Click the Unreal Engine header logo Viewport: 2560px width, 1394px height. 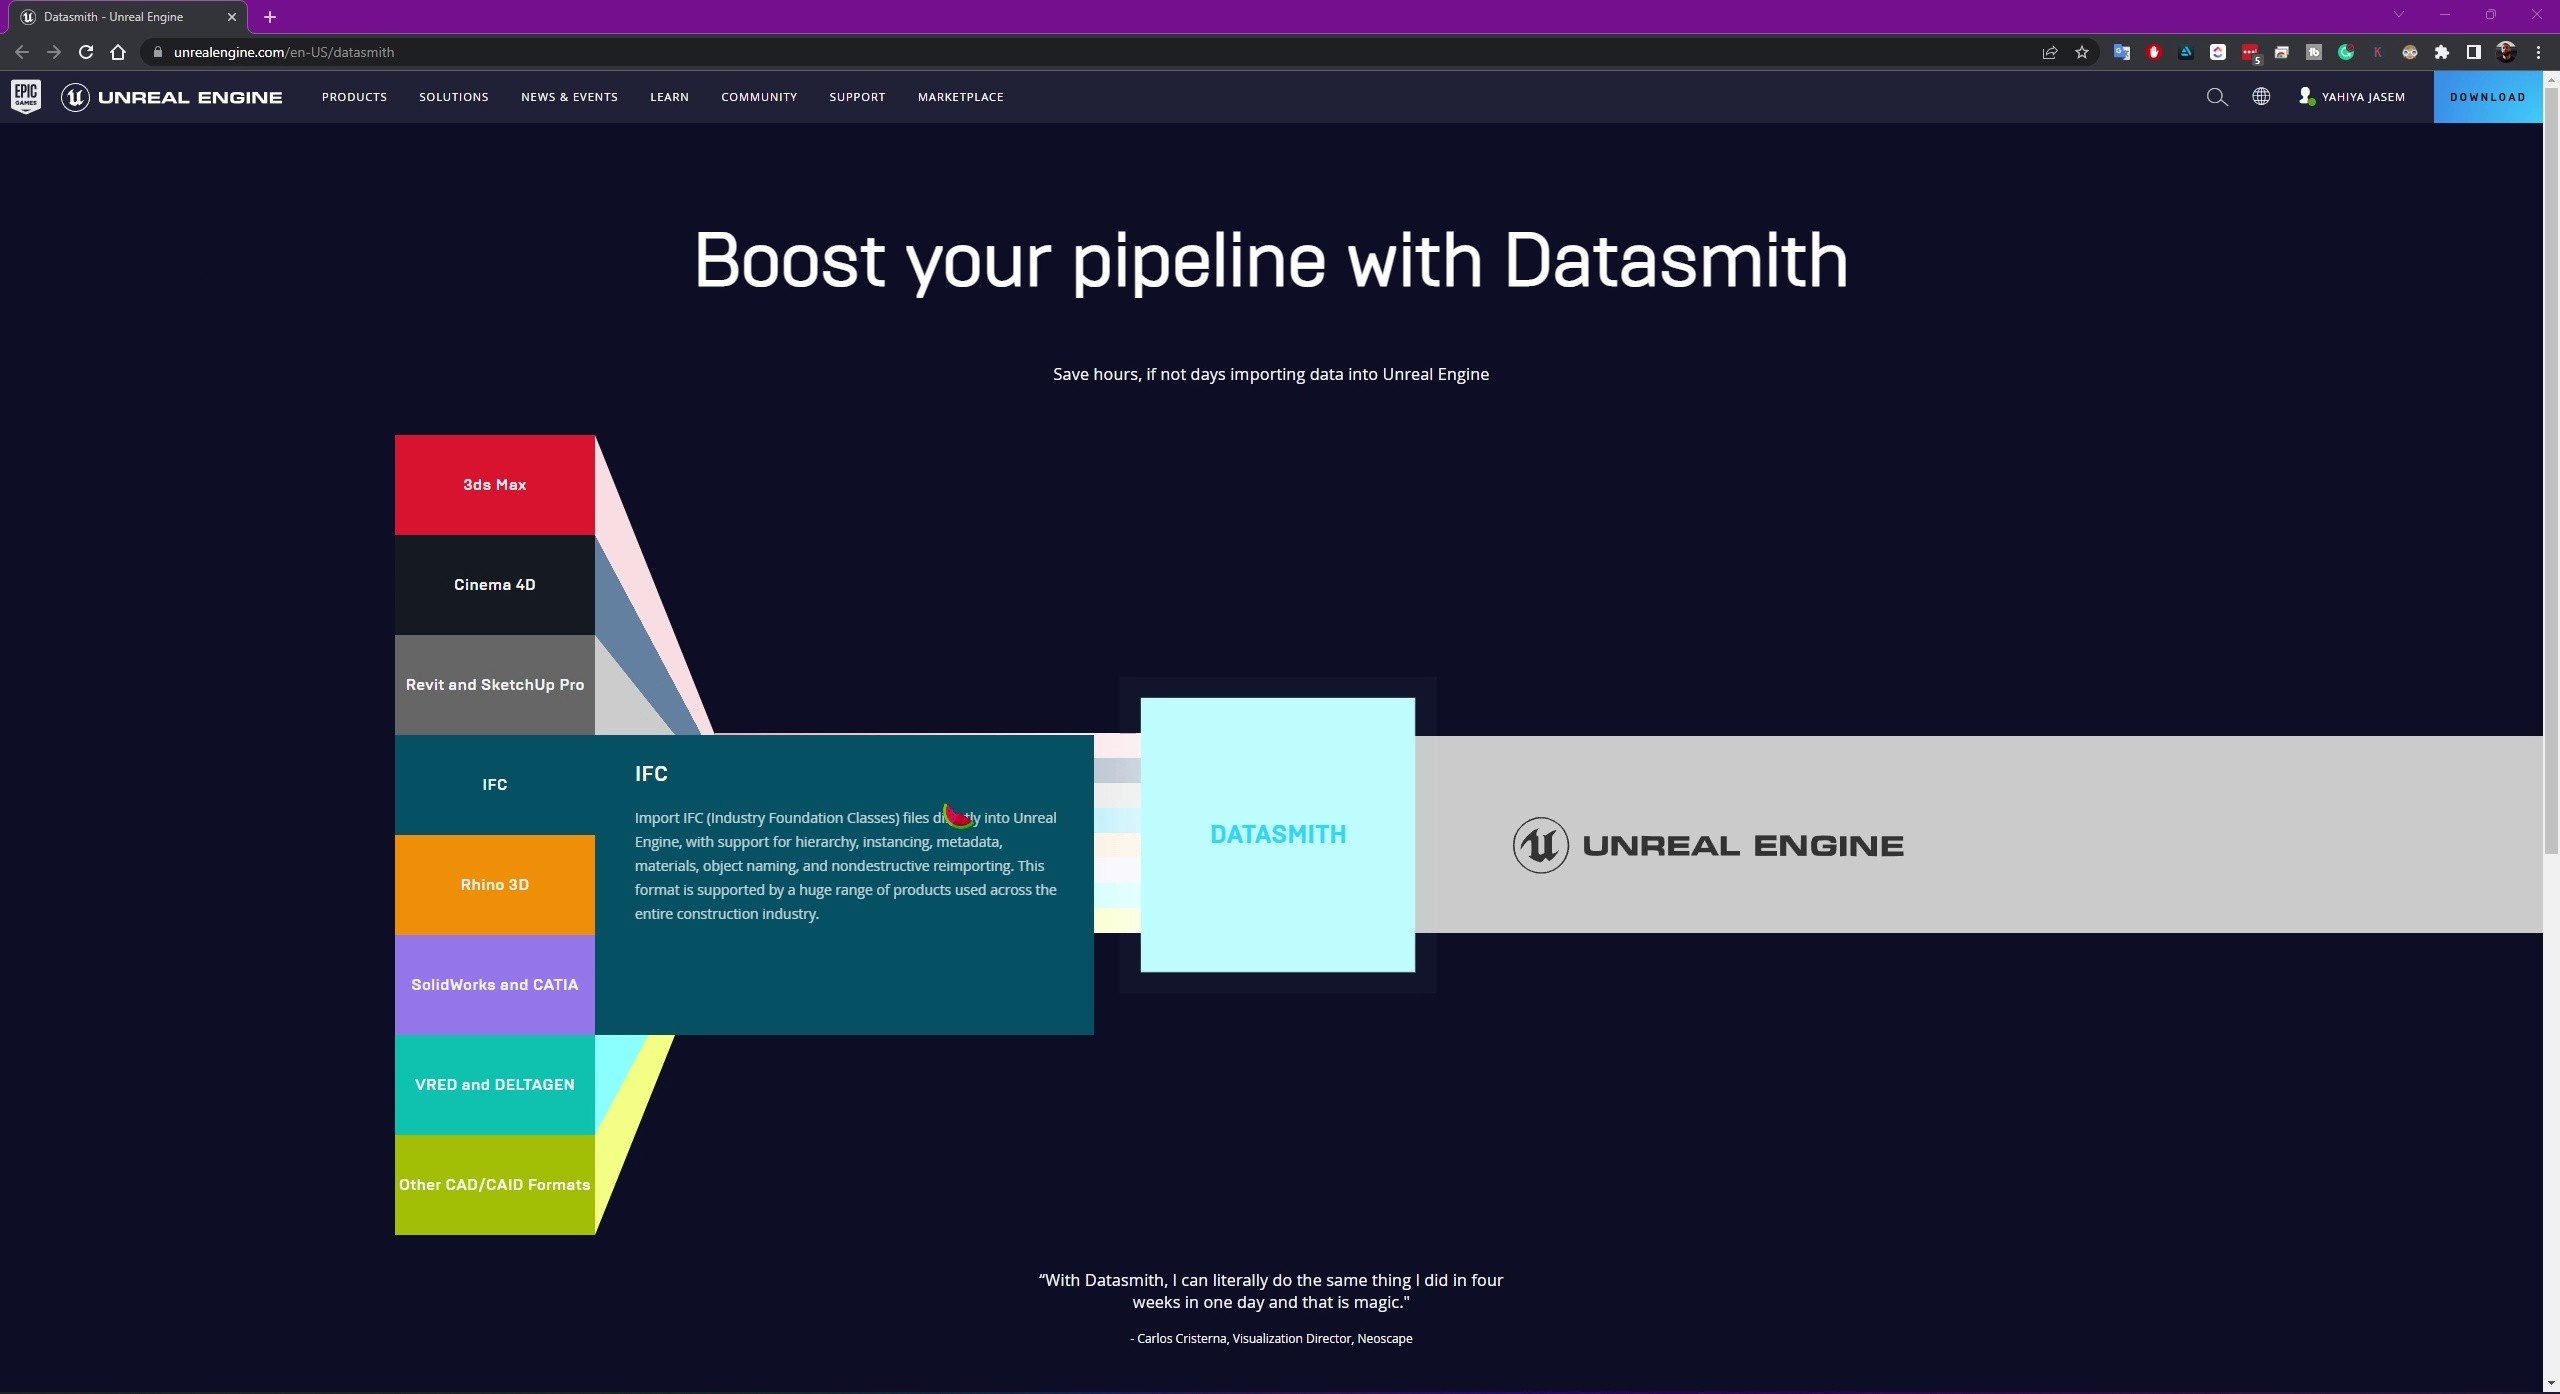click(172, 97)
